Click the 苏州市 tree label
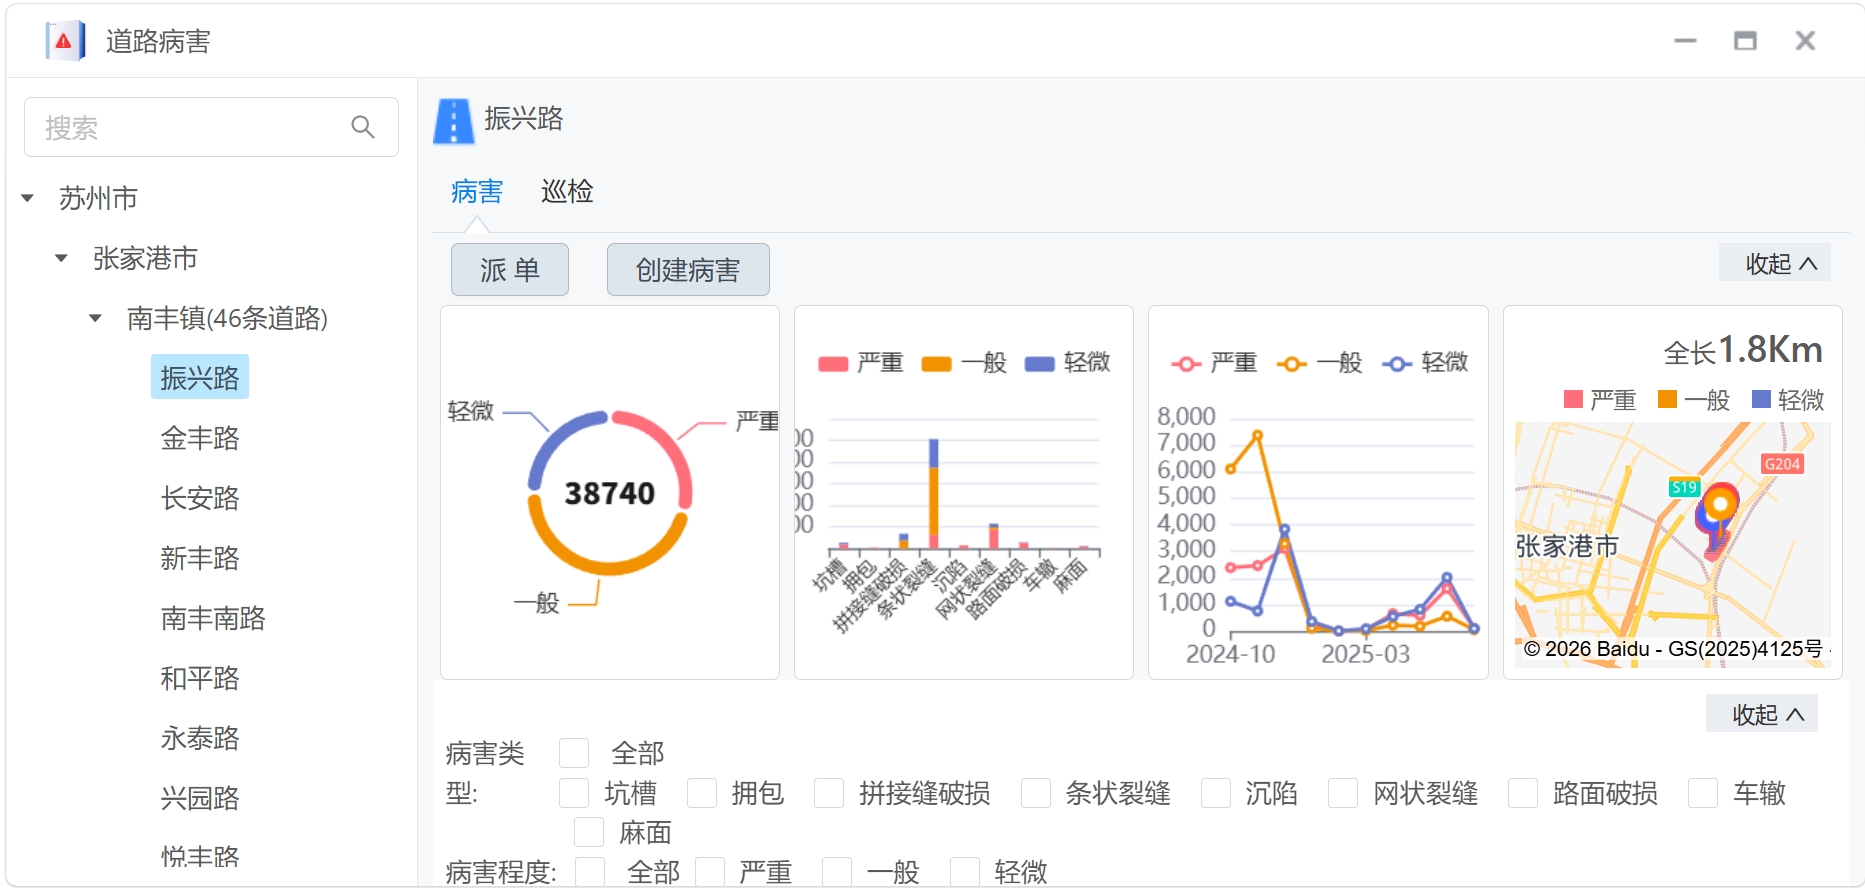 pyautogui.click(x=98, y=198)
